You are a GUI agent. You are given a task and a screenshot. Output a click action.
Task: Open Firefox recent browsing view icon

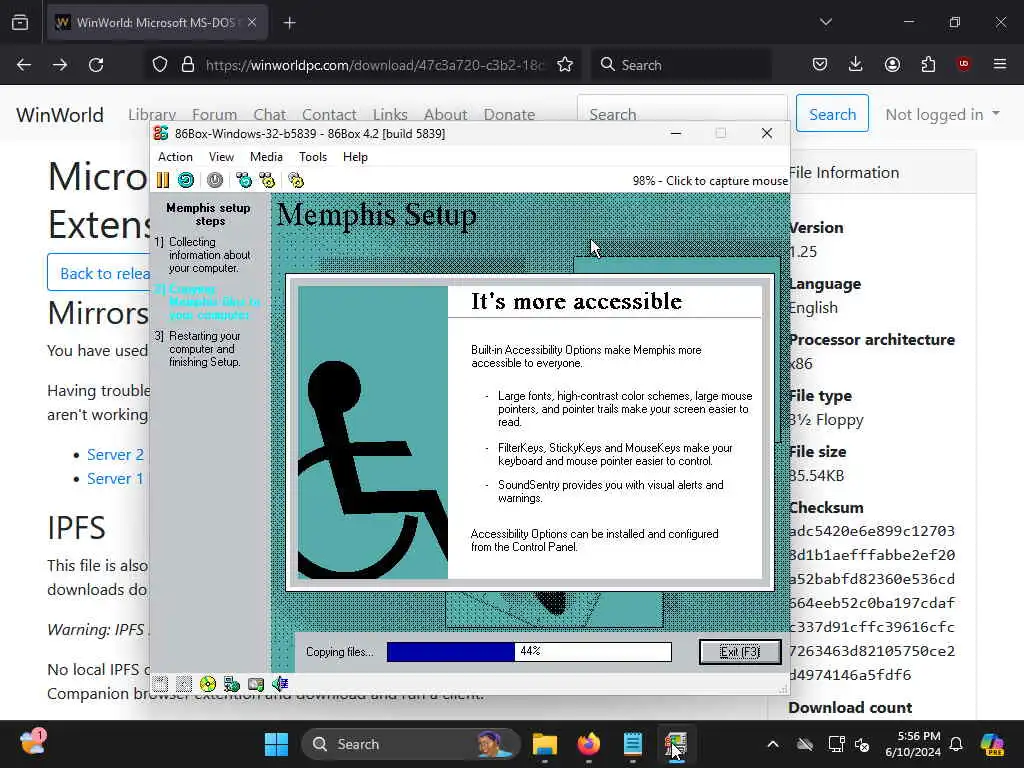20,22
